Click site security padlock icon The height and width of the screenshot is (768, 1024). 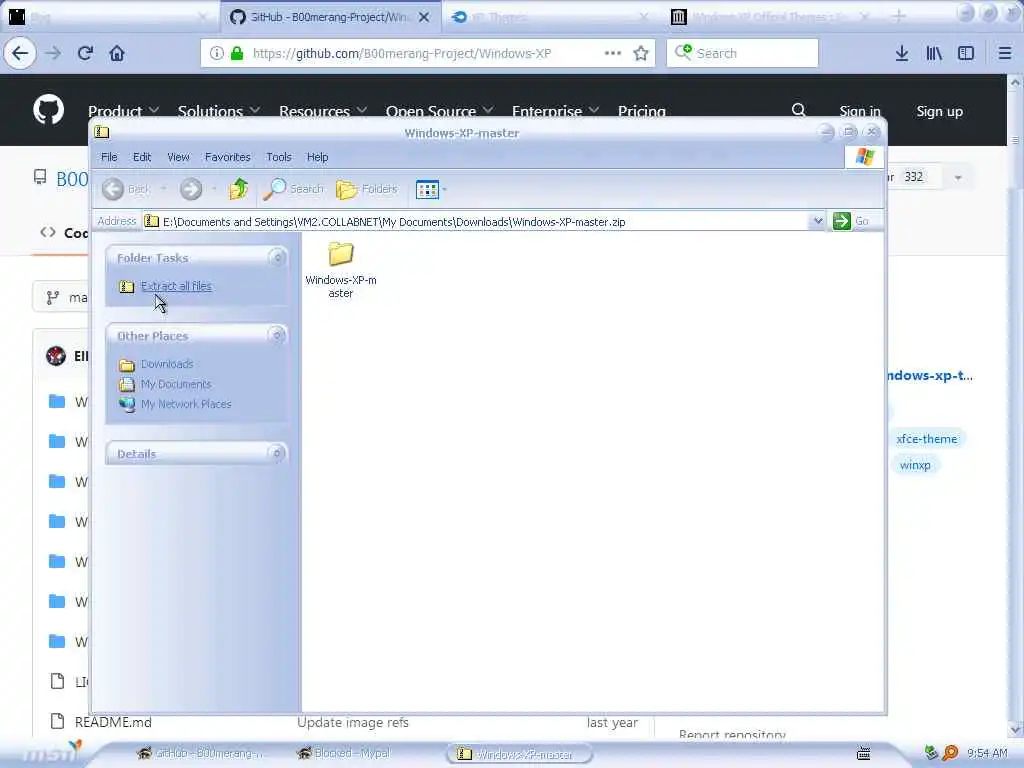[237, 53]
